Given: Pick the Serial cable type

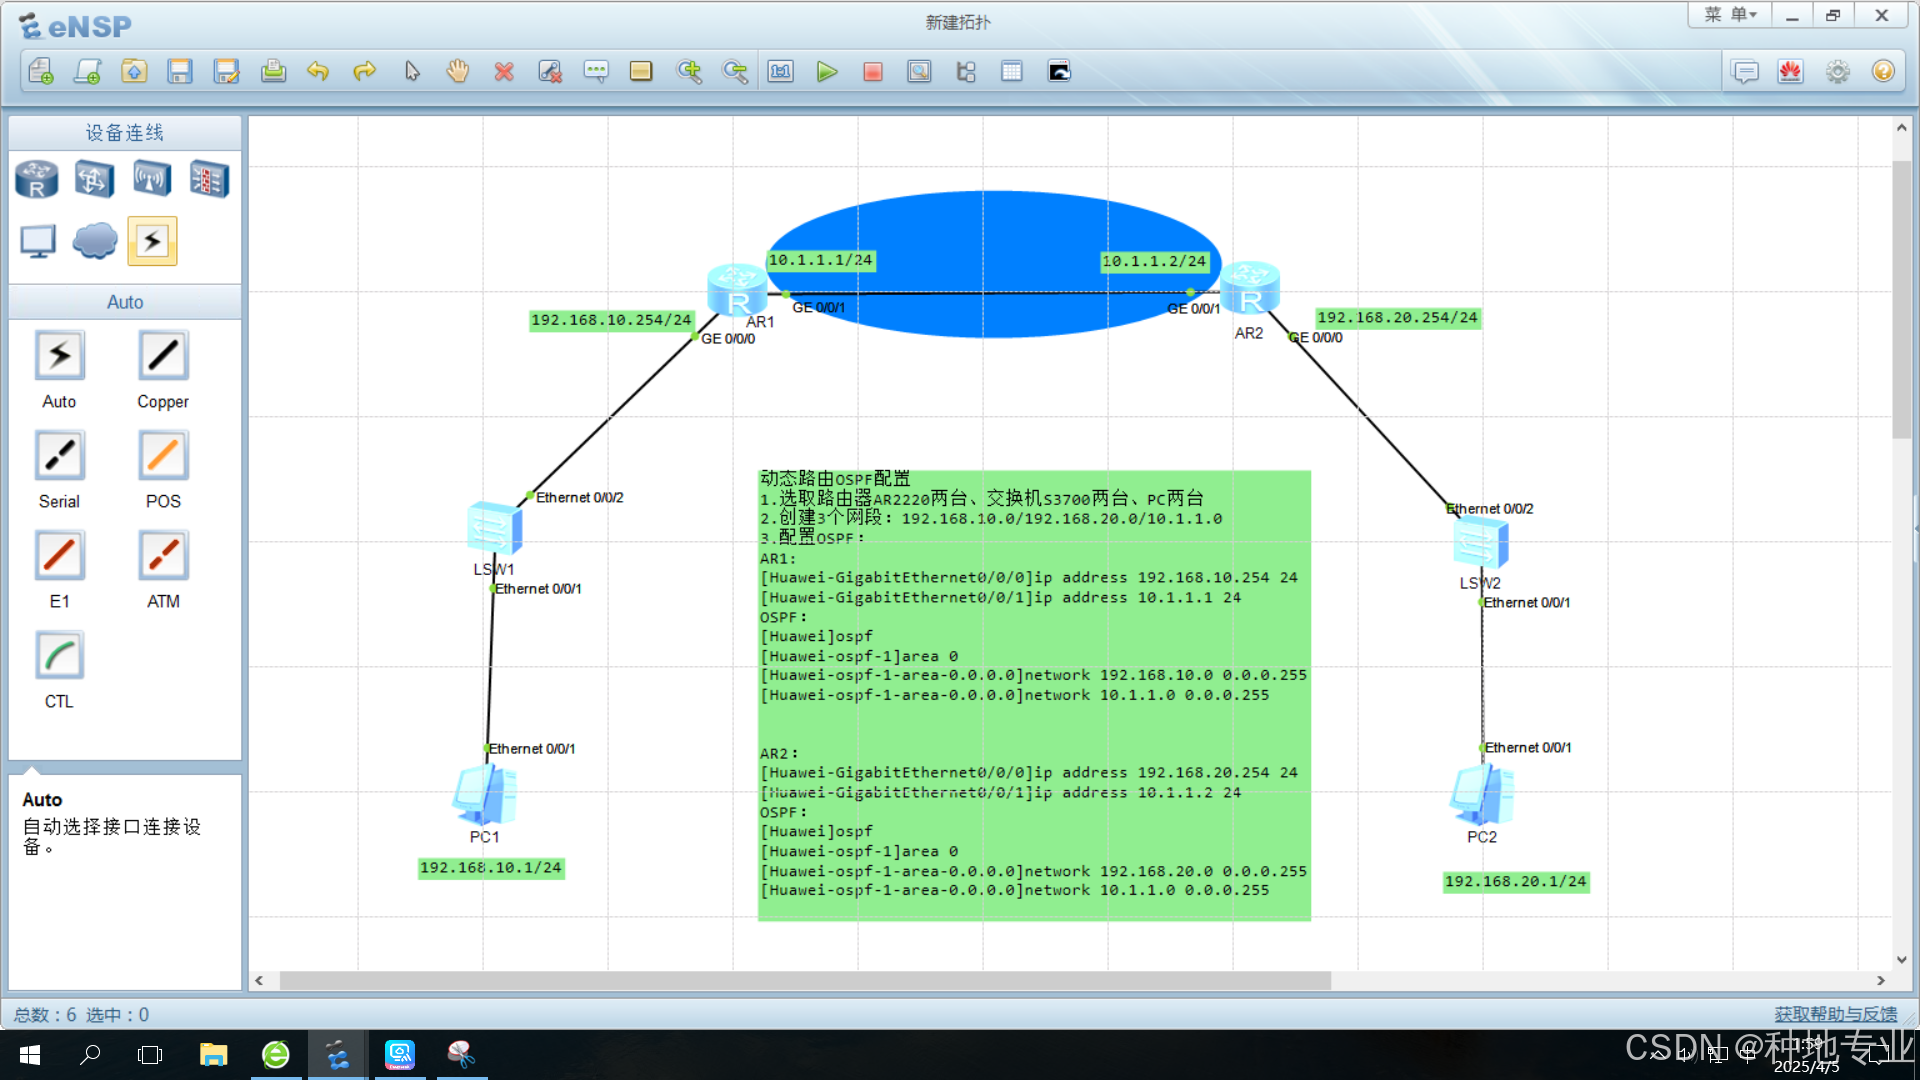Looking at the screenshot, I should click(x=59, y=456).
